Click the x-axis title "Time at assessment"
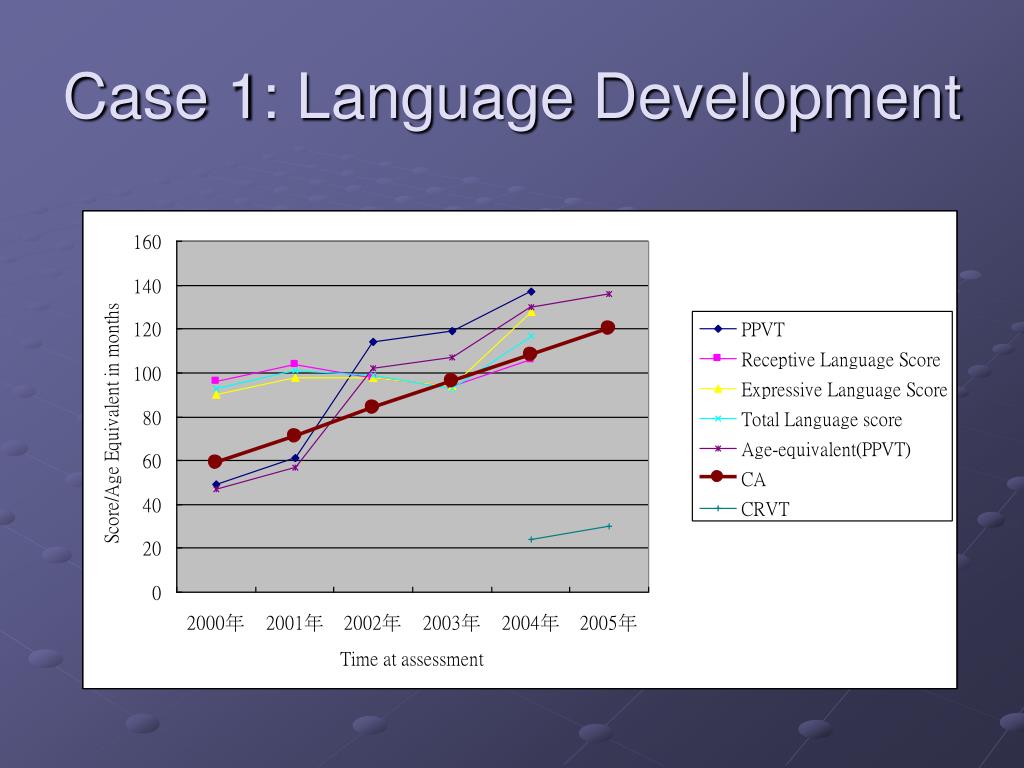Image resolution: width=1024 pixels, height=768 pixels. 411,659
